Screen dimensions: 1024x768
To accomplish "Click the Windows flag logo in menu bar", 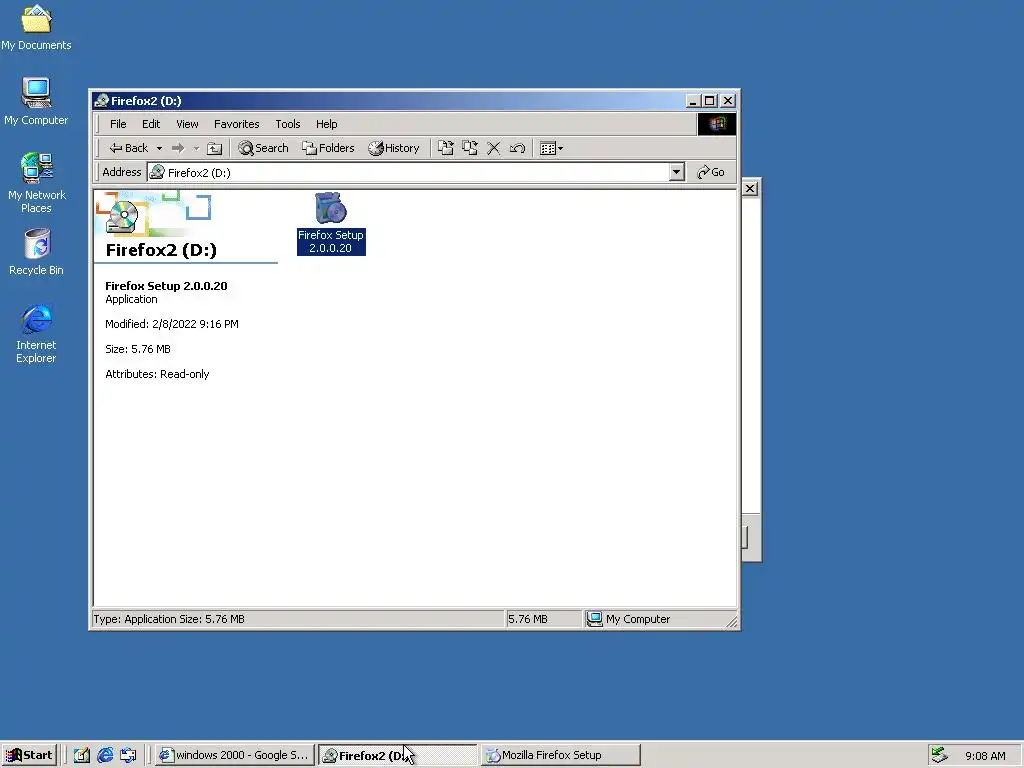I will click(x=716, y=124).
